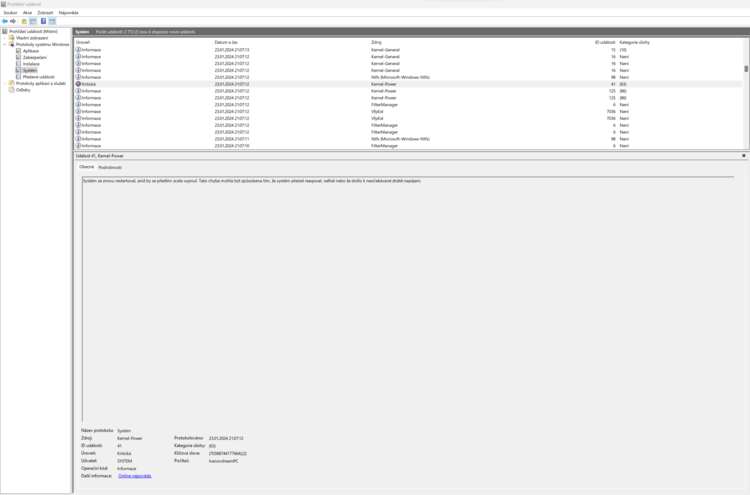Click the SYSTEM user value in details
Screen dimensions: 750x495
point(124,461)
